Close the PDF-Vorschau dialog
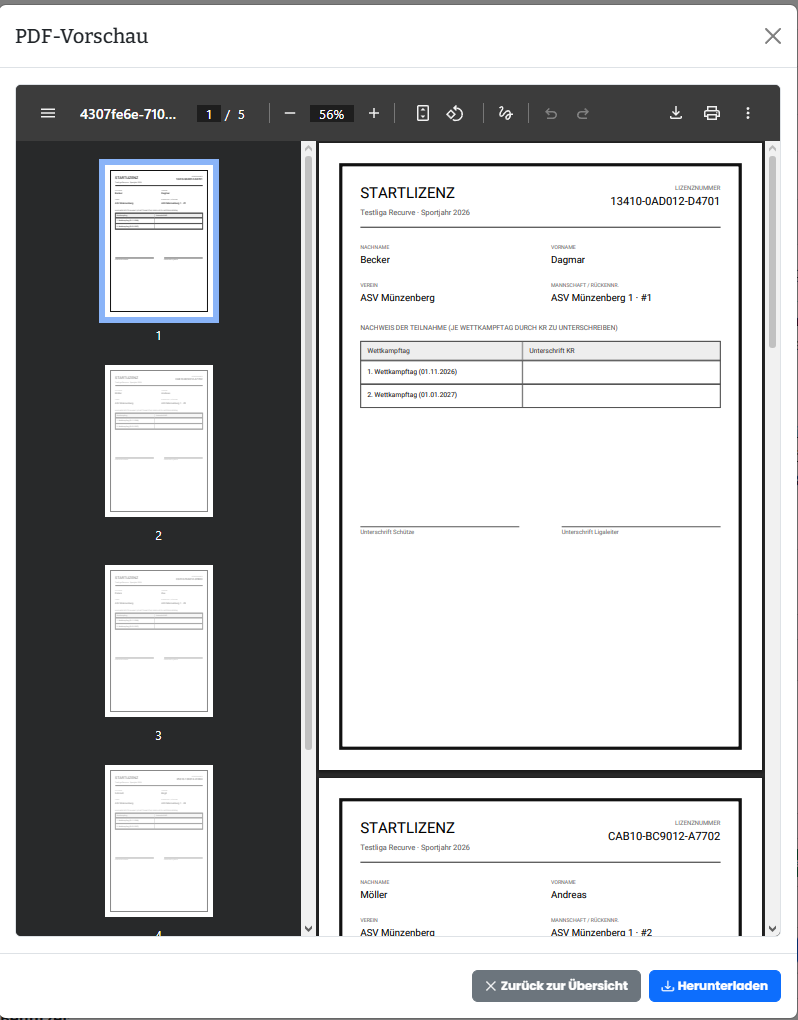This screenshot has height=1020, width=798. 773,36
